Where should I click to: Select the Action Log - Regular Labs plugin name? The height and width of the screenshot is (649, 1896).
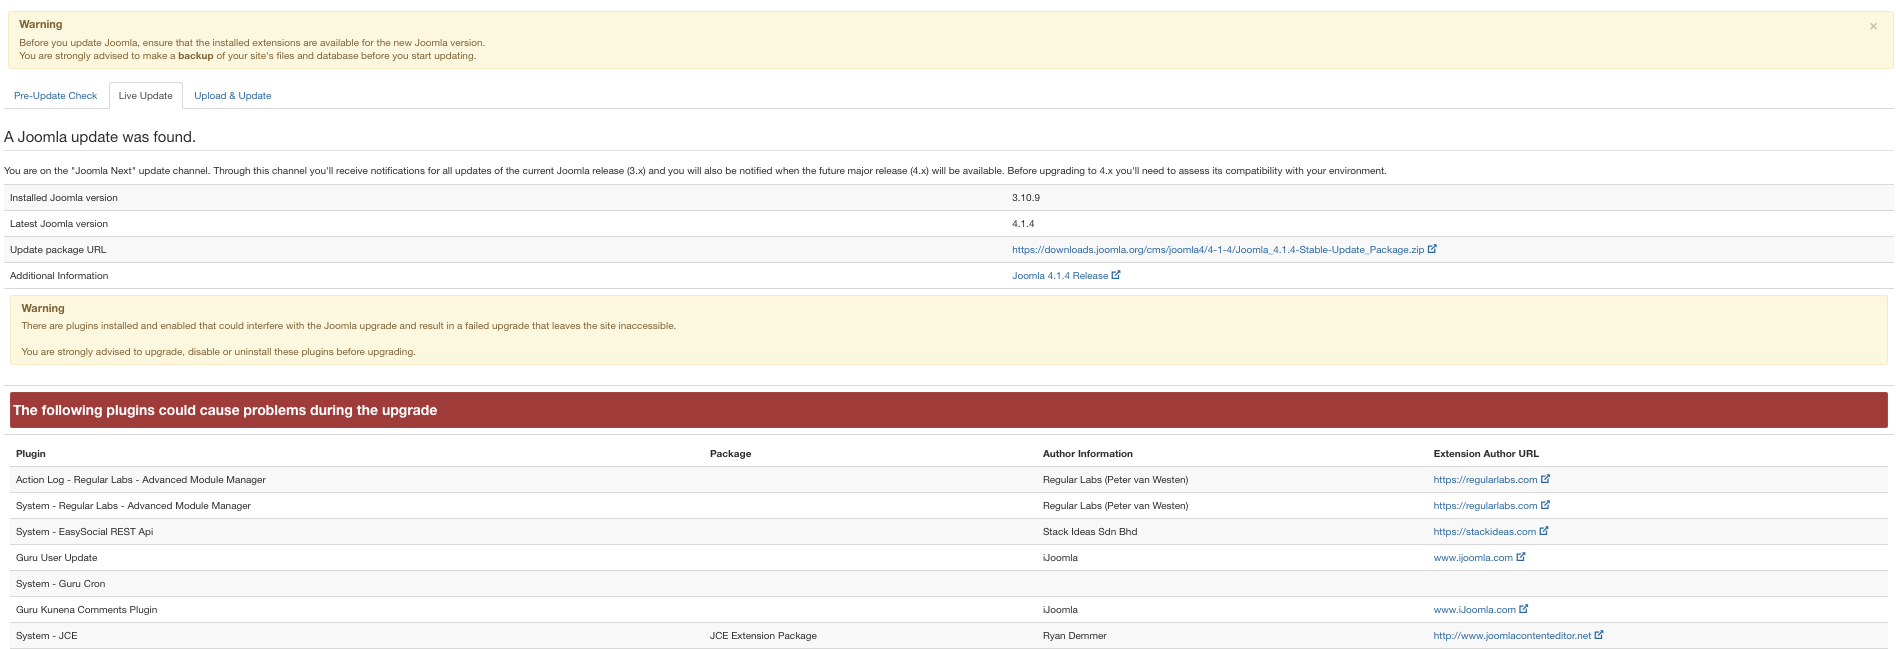[x=141, y=480]
